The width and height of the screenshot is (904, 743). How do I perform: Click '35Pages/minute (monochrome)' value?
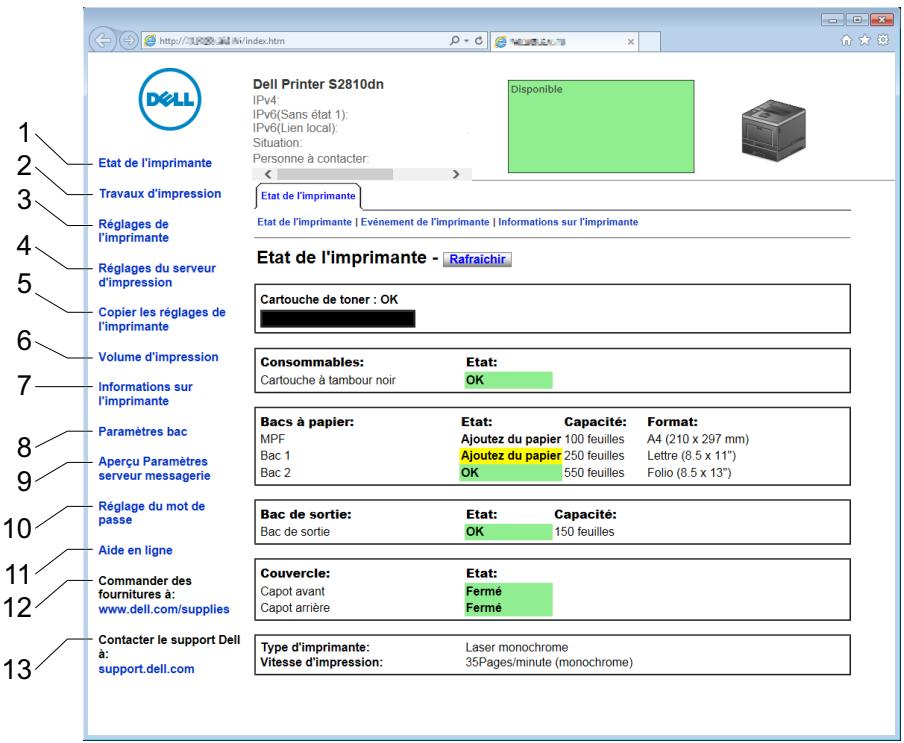[x=549, y=662]
